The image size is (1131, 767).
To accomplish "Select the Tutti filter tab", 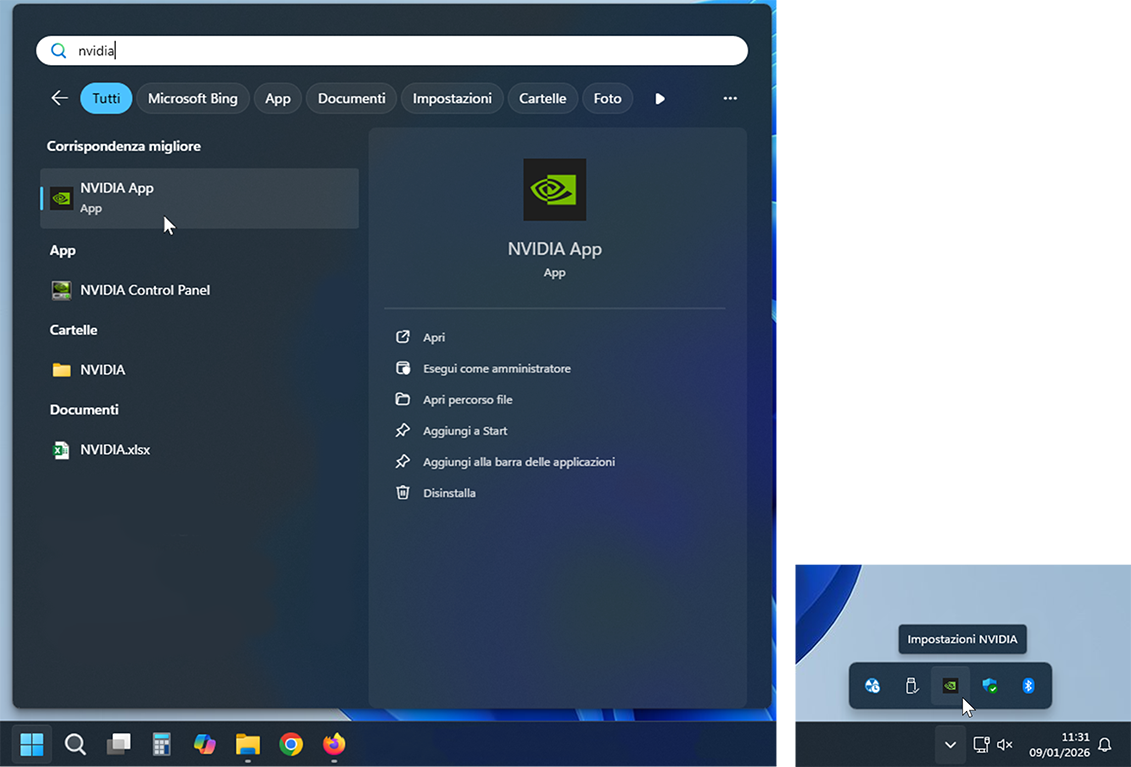I will coord(106,98).
